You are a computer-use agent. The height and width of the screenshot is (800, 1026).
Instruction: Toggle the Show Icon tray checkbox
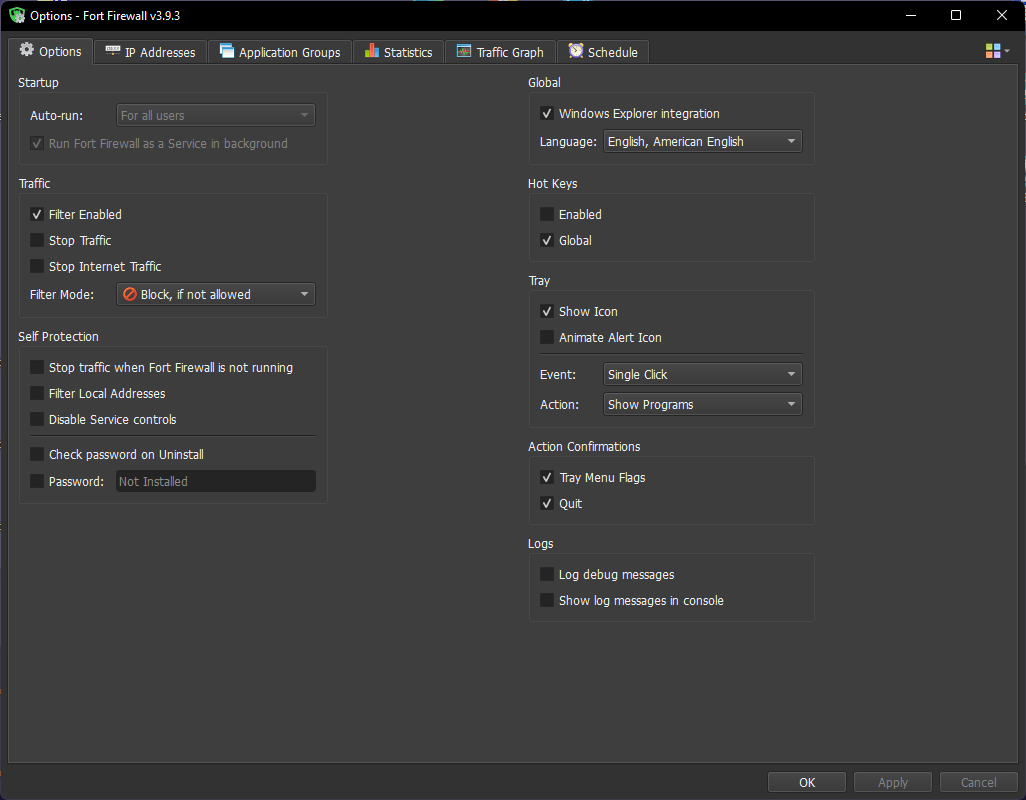(547, 311)
